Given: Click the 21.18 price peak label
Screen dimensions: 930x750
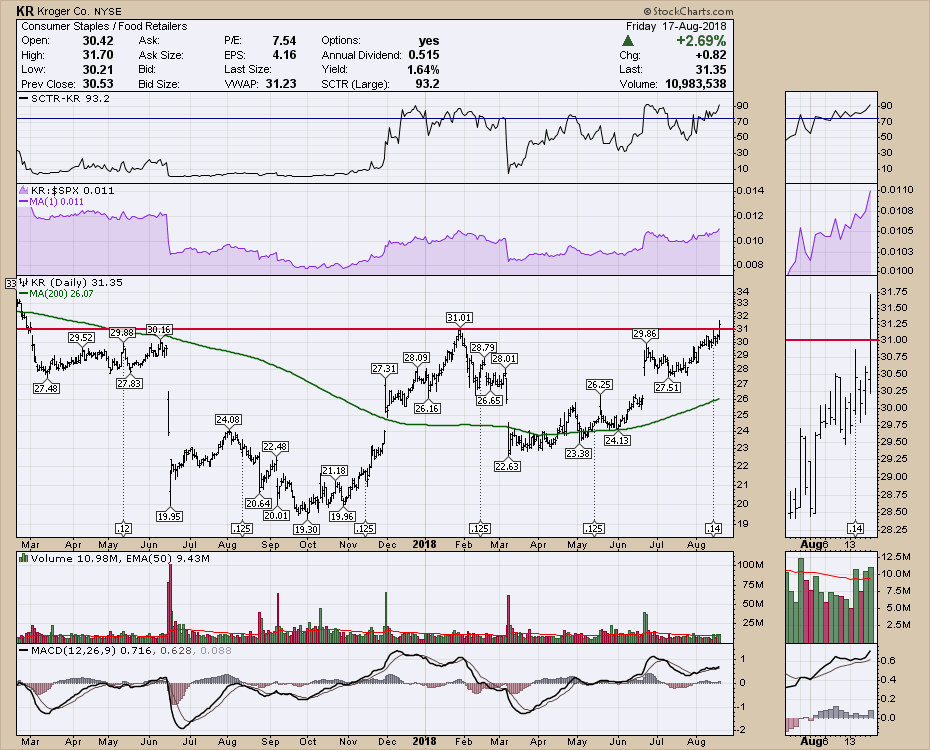Looking at the screenshot, I should pos(334,471).
